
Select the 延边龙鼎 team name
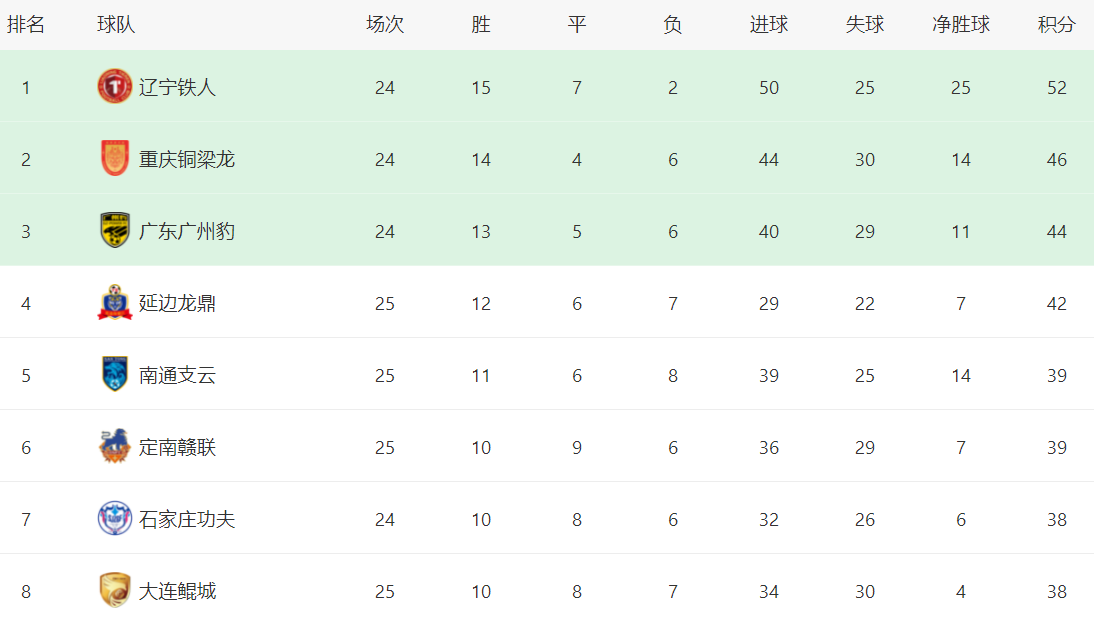177,303
